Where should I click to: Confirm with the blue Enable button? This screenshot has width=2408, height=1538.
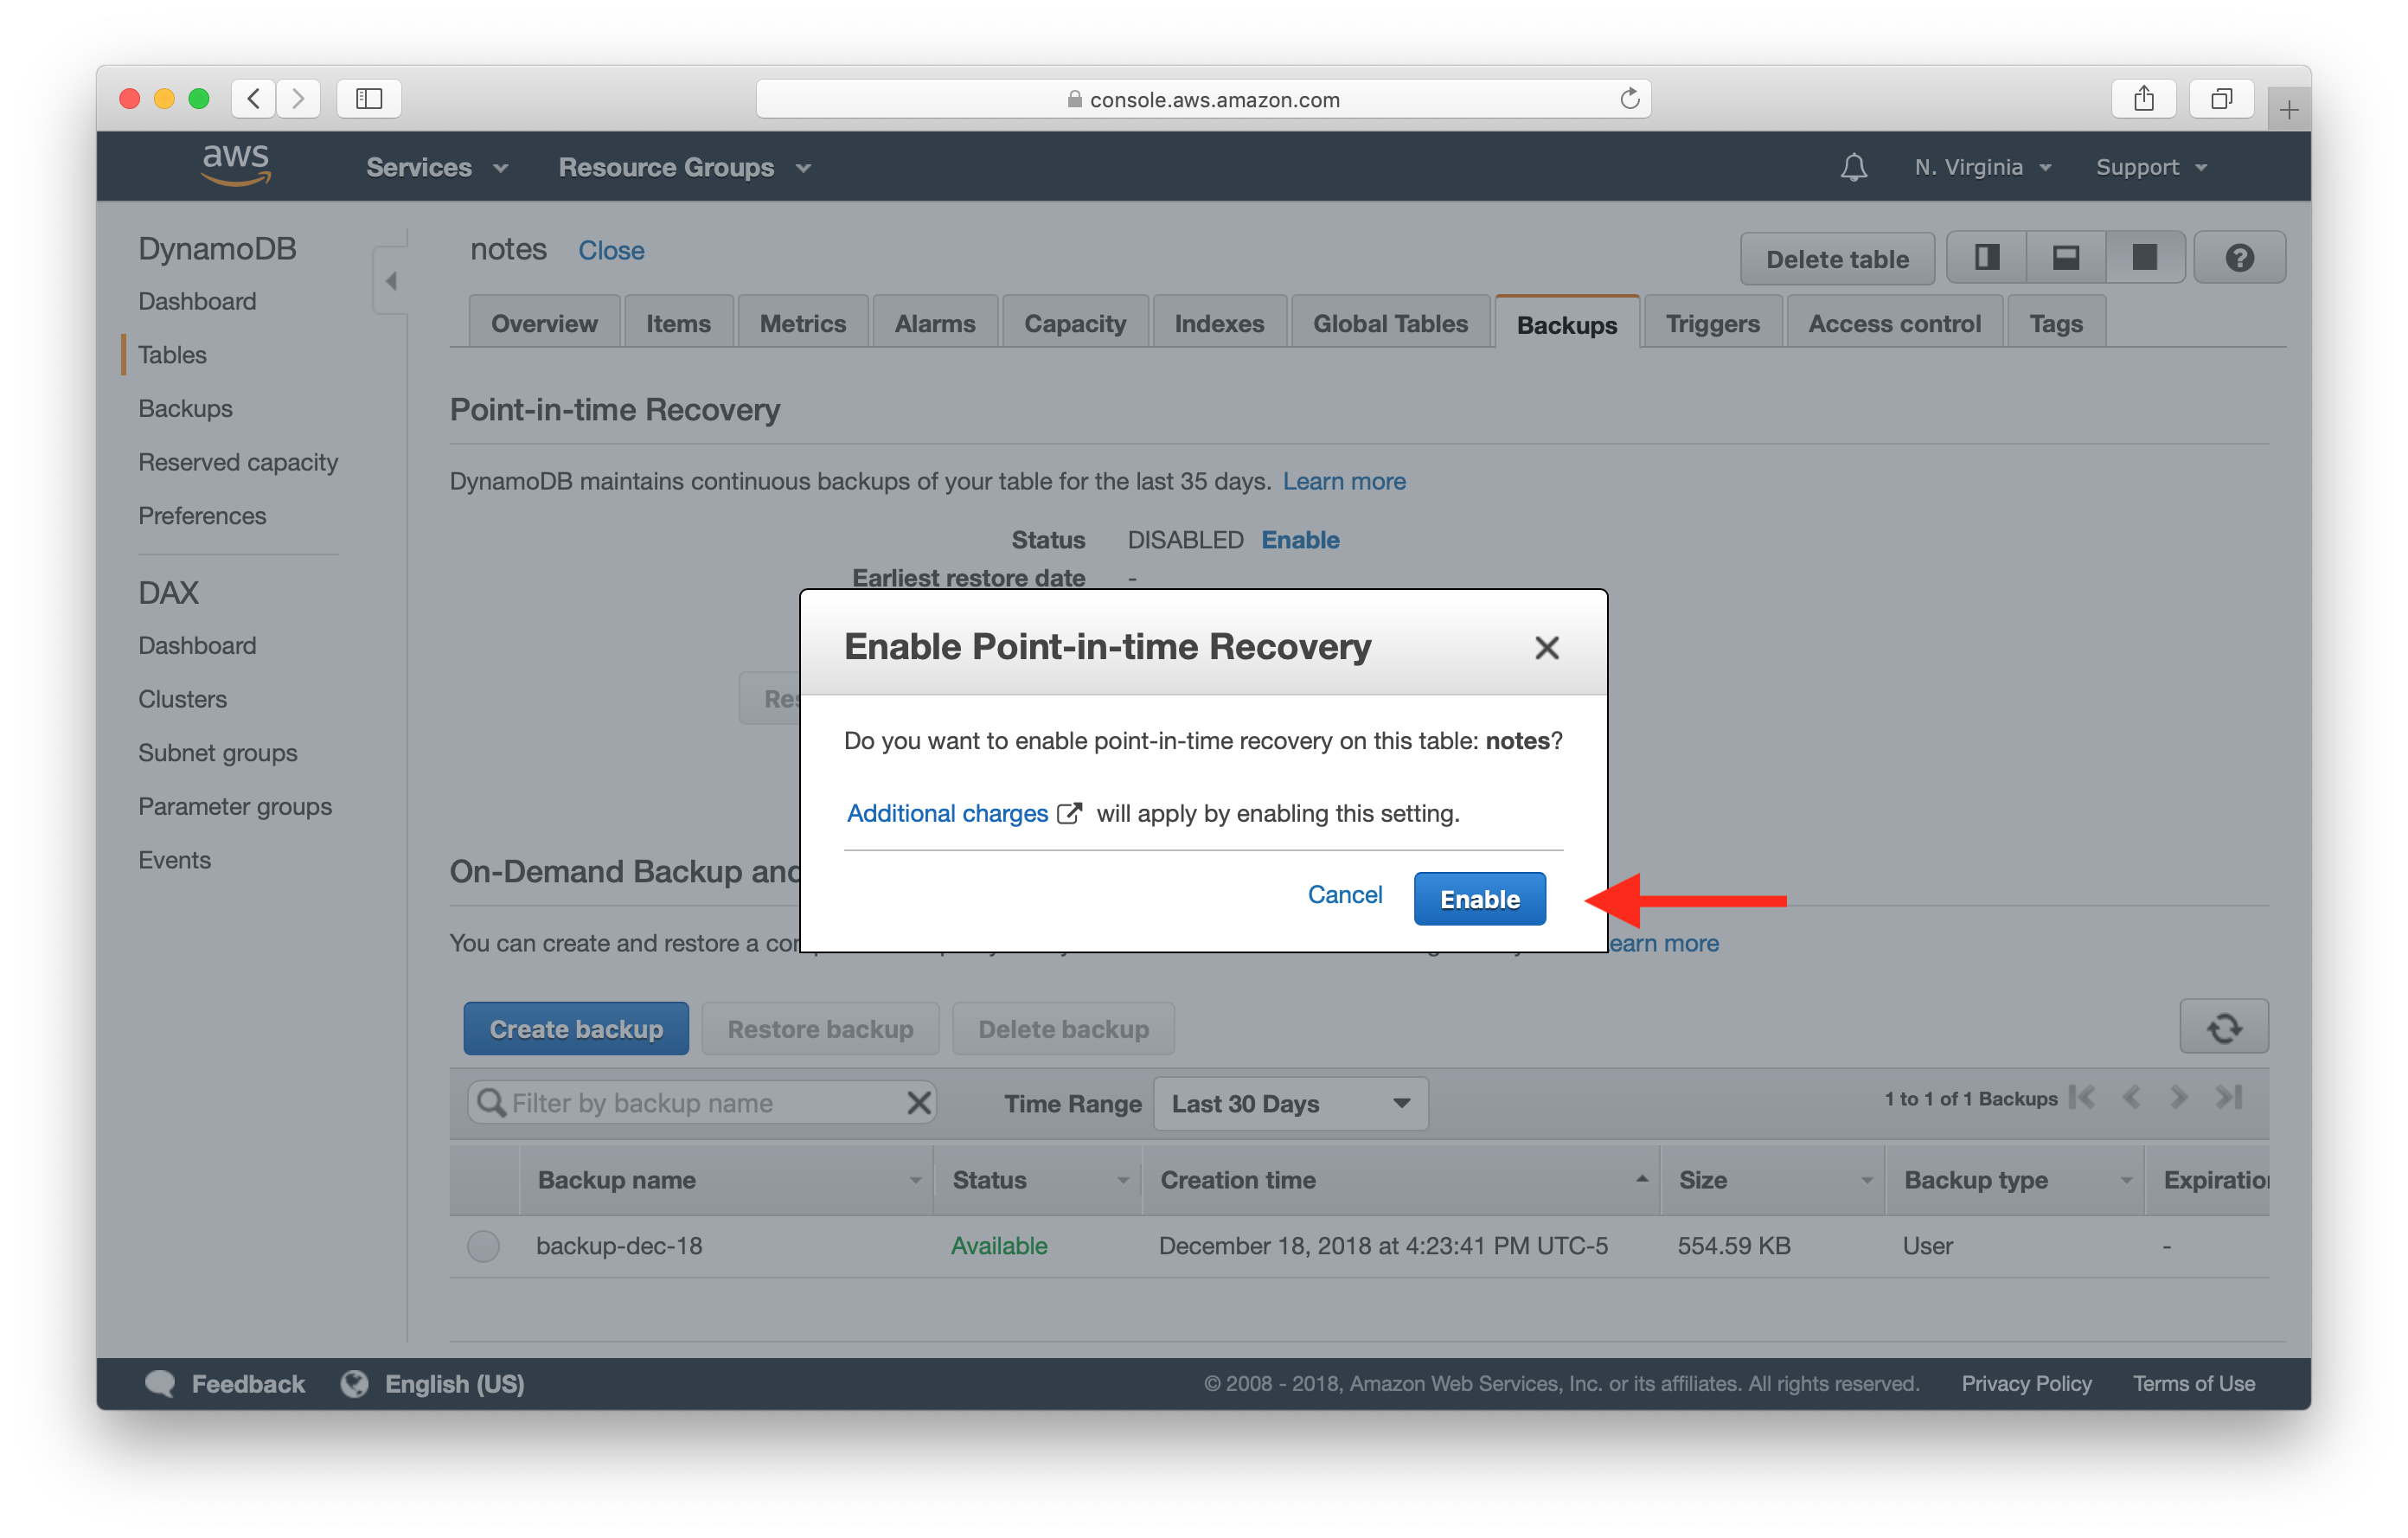[x=1478, y=899]
